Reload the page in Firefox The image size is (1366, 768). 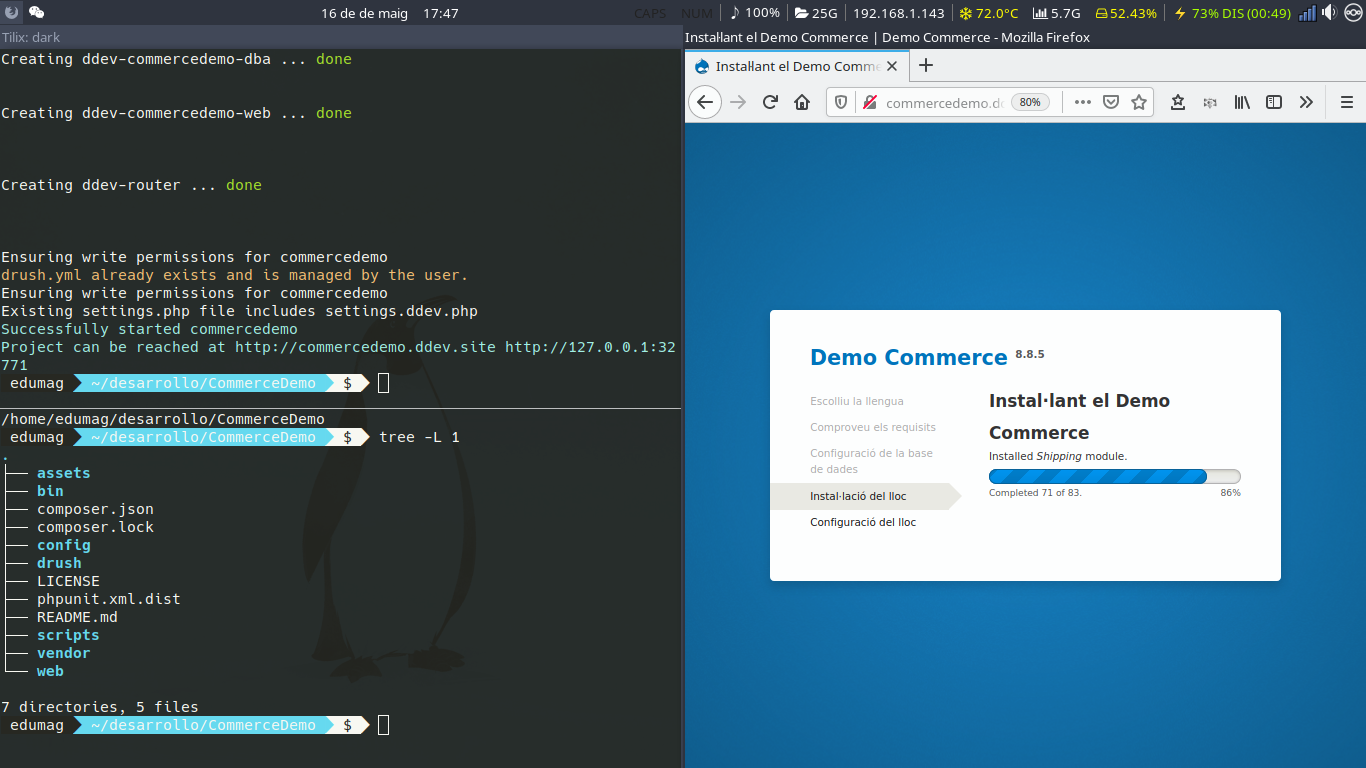(770, 102)
